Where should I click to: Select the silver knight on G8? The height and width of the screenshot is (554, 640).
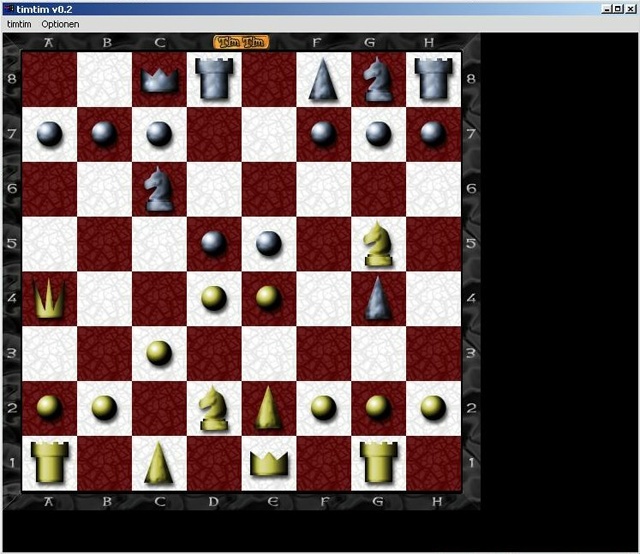(x=378, y=79)
